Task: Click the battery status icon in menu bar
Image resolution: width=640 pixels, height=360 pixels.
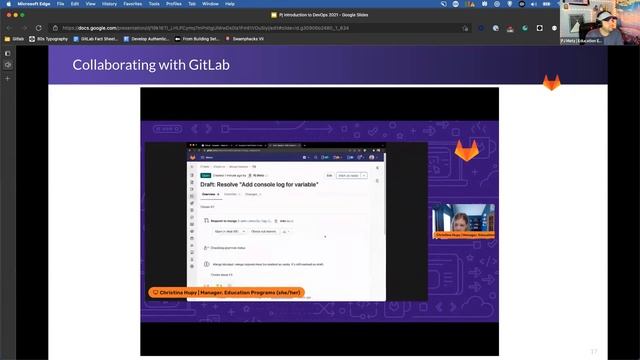Action: click(x=547, y=4)
